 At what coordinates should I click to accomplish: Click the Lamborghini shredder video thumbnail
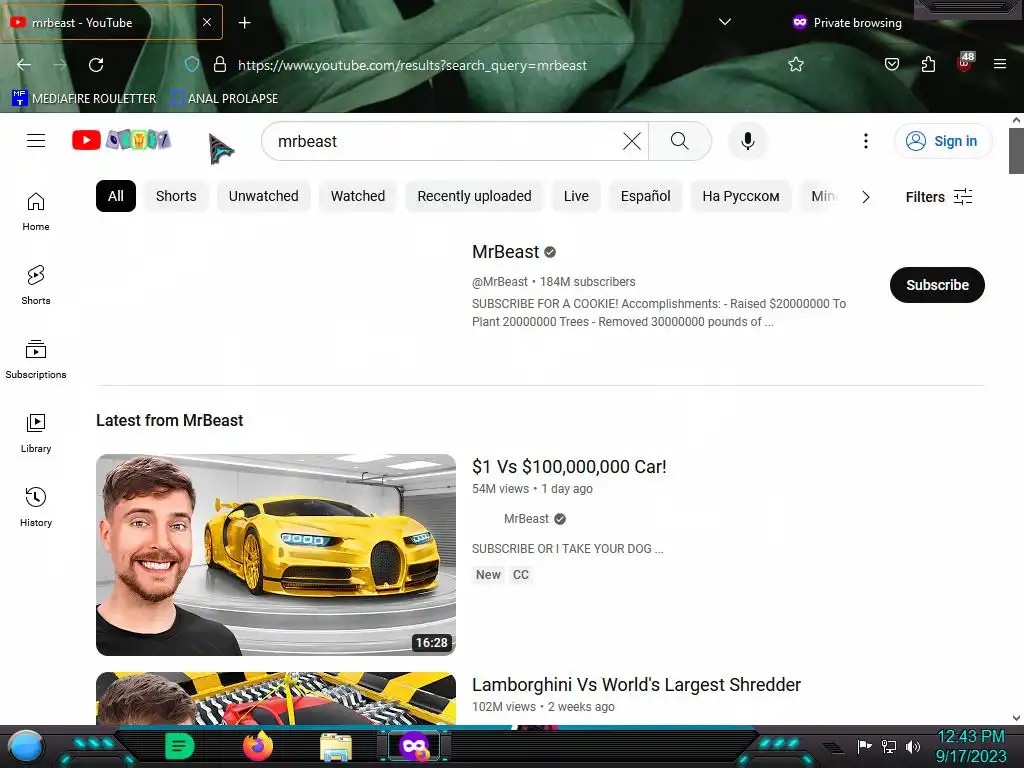[x=276, y=698]
